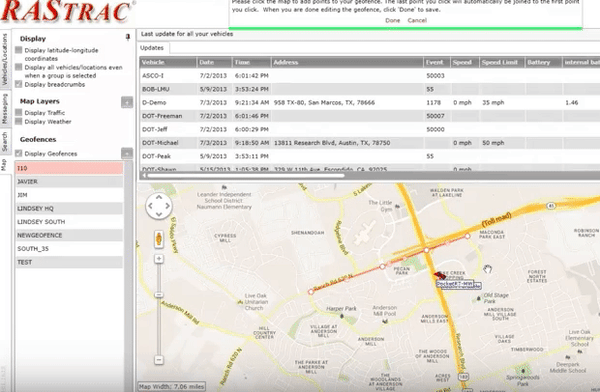This screenshot has height=392, width=600.
Task: Enable Display latitude-longitude coordinates checkbox
Action: [18, 50]
